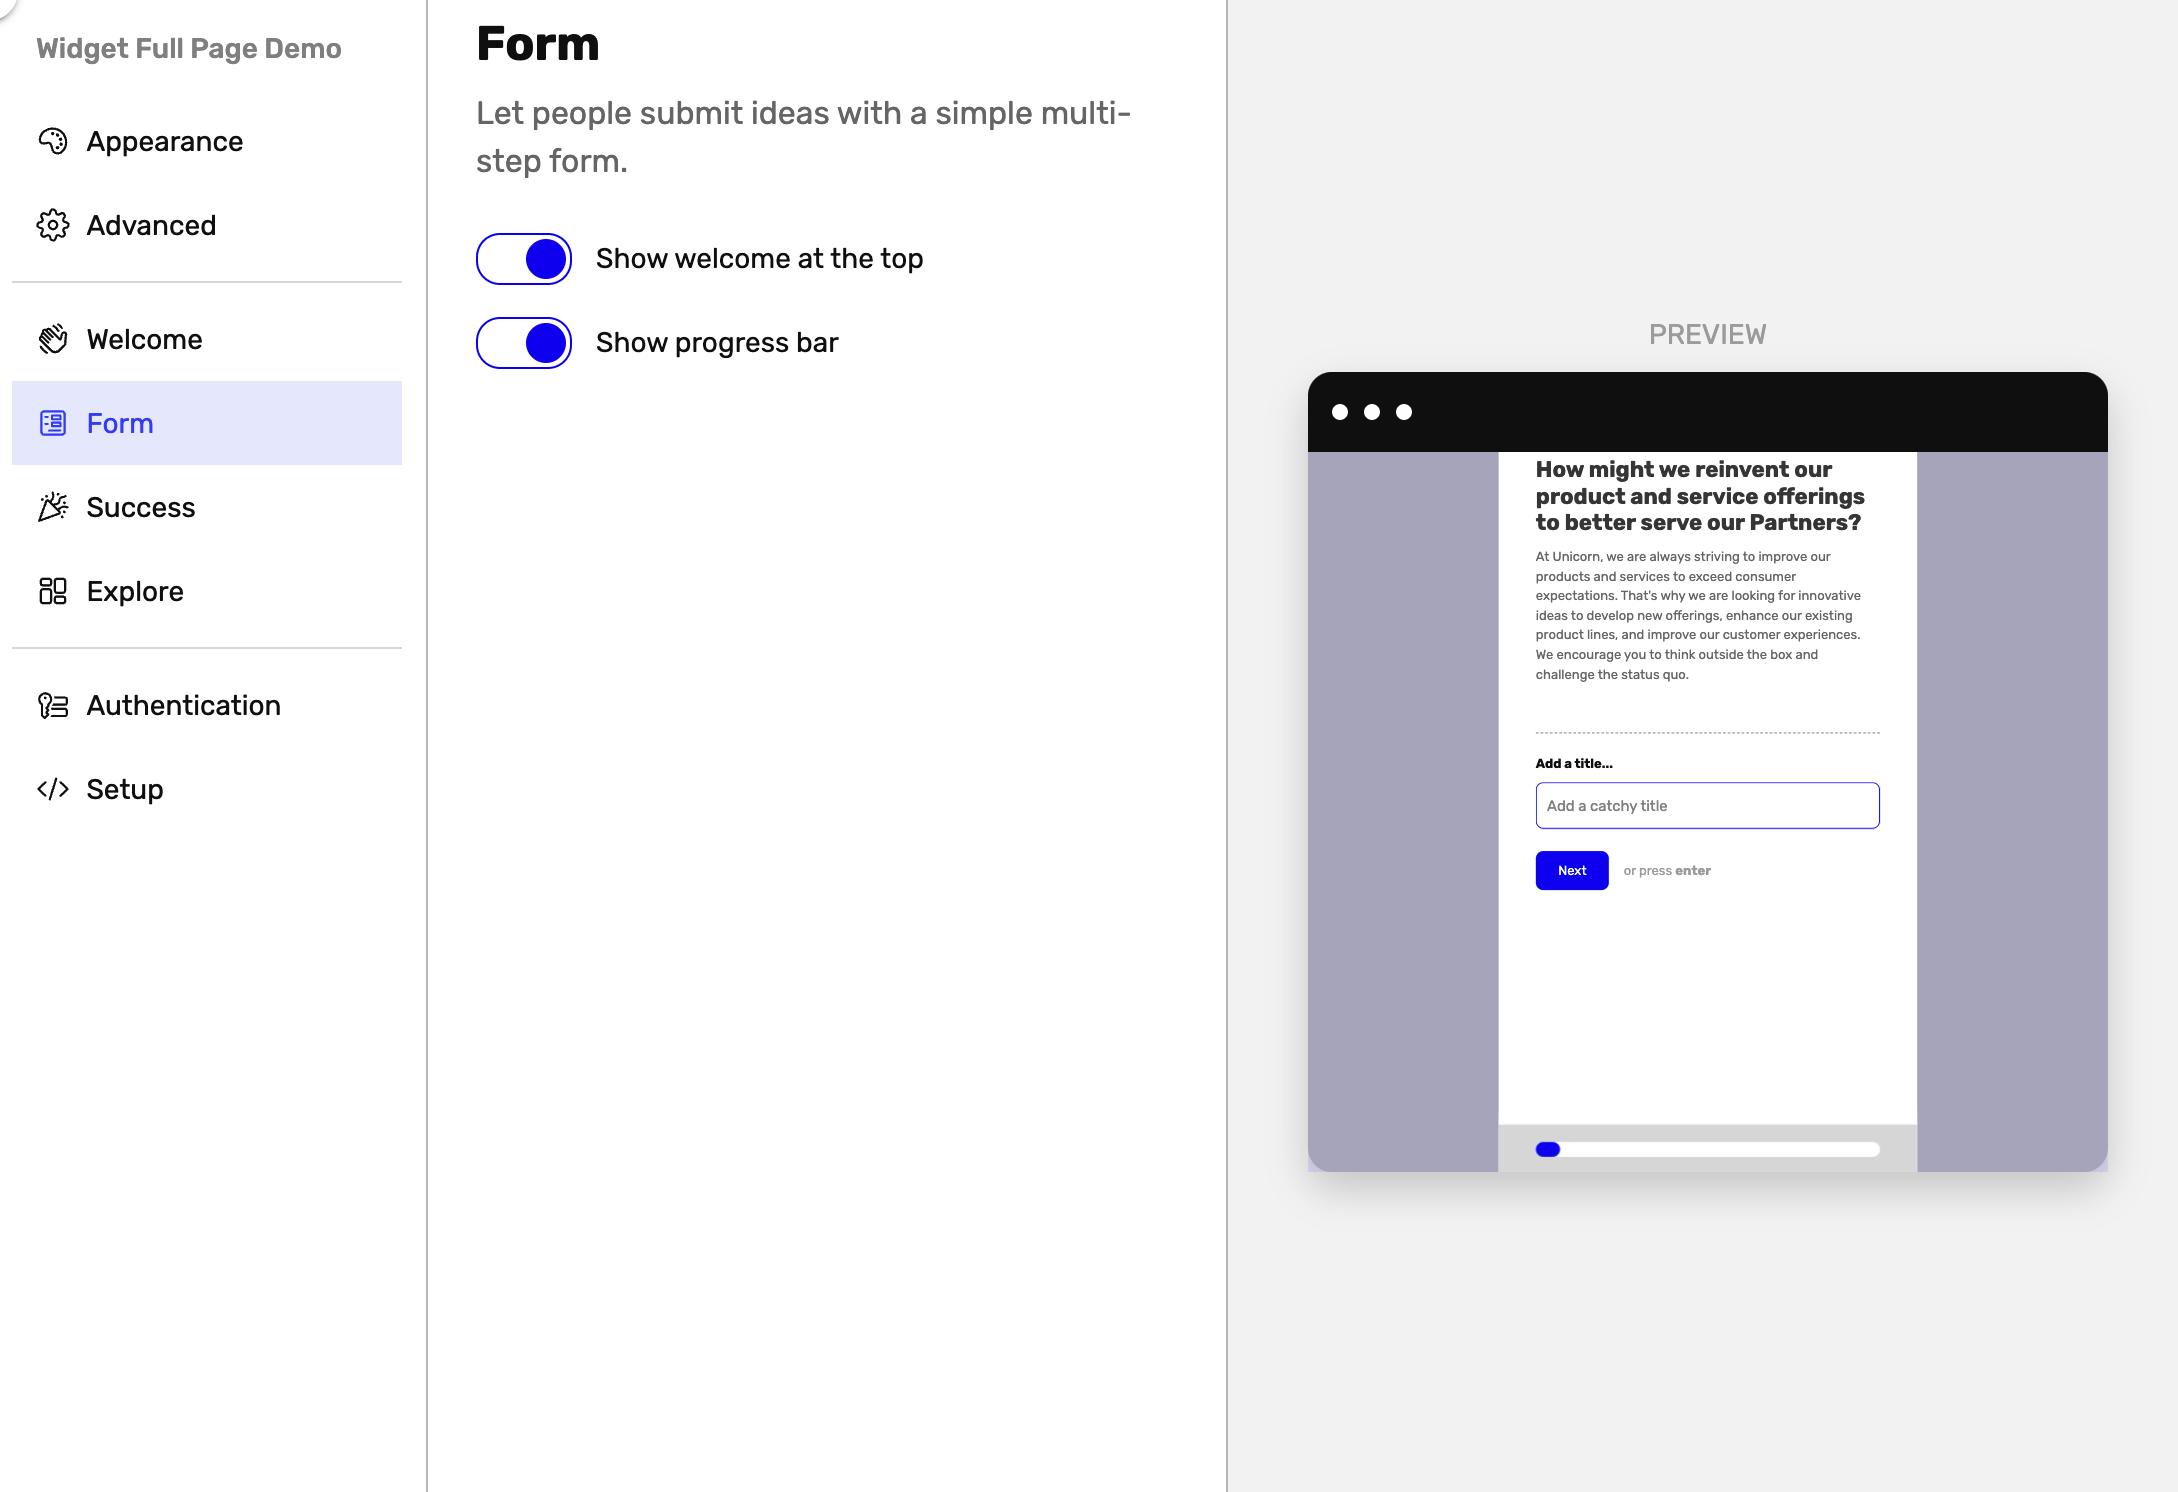The width and height of the screenshot is (2178, 1492).
Task: Disable Show welcome at the top toggle
Action: (x=524, y=259)
